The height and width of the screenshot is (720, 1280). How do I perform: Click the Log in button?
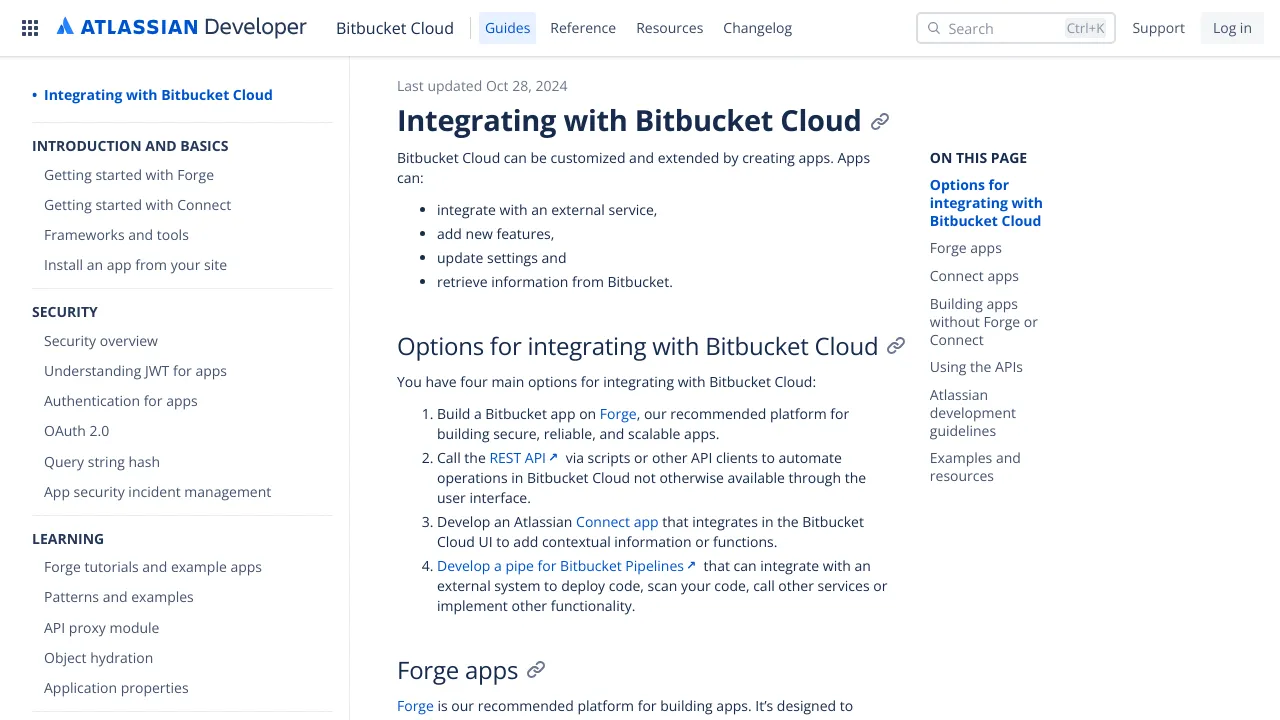[x=1232, y=28]
